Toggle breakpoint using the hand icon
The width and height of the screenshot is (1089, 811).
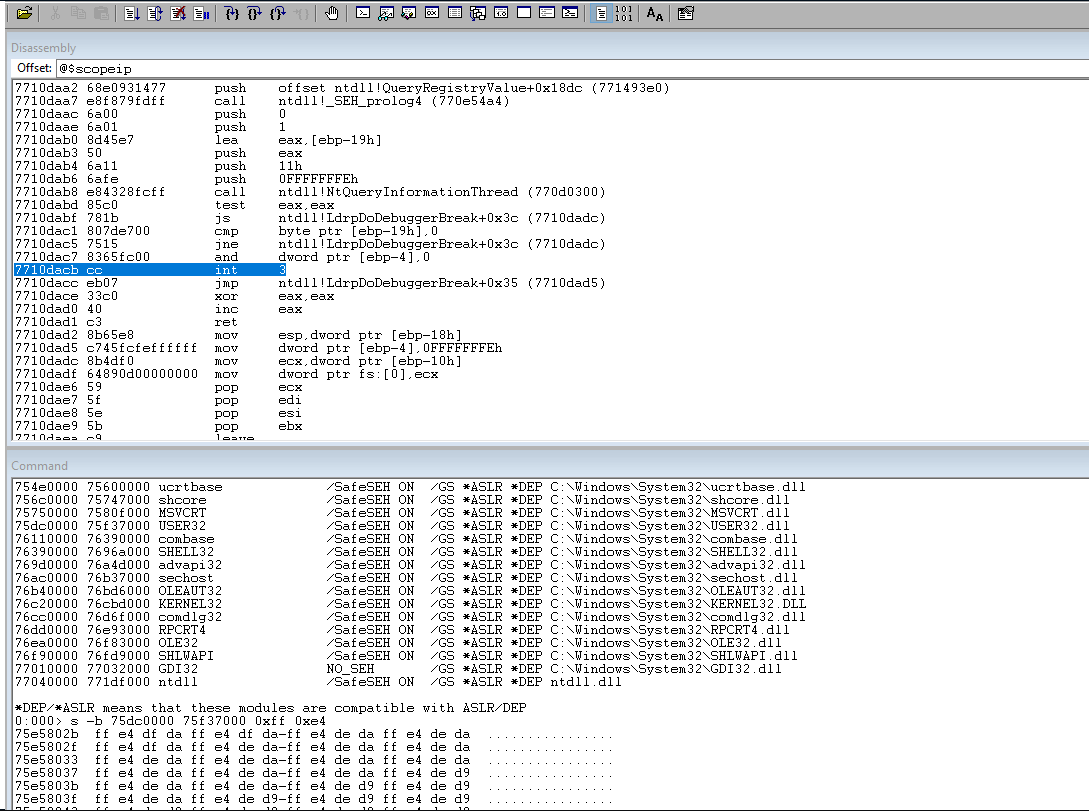pyautogui.click(x=332, y=14)
